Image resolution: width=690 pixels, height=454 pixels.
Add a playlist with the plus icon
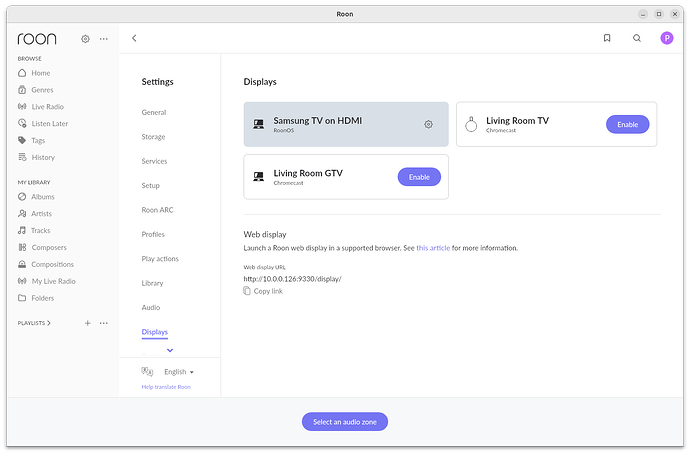88,323
